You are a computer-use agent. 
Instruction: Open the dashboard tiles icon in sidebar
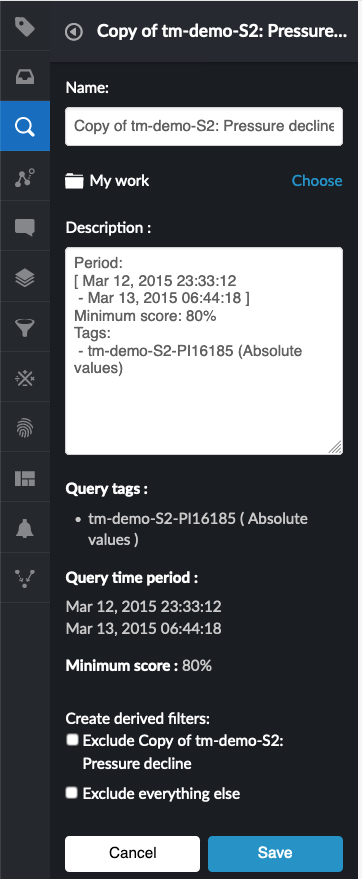tap(25, 478)
